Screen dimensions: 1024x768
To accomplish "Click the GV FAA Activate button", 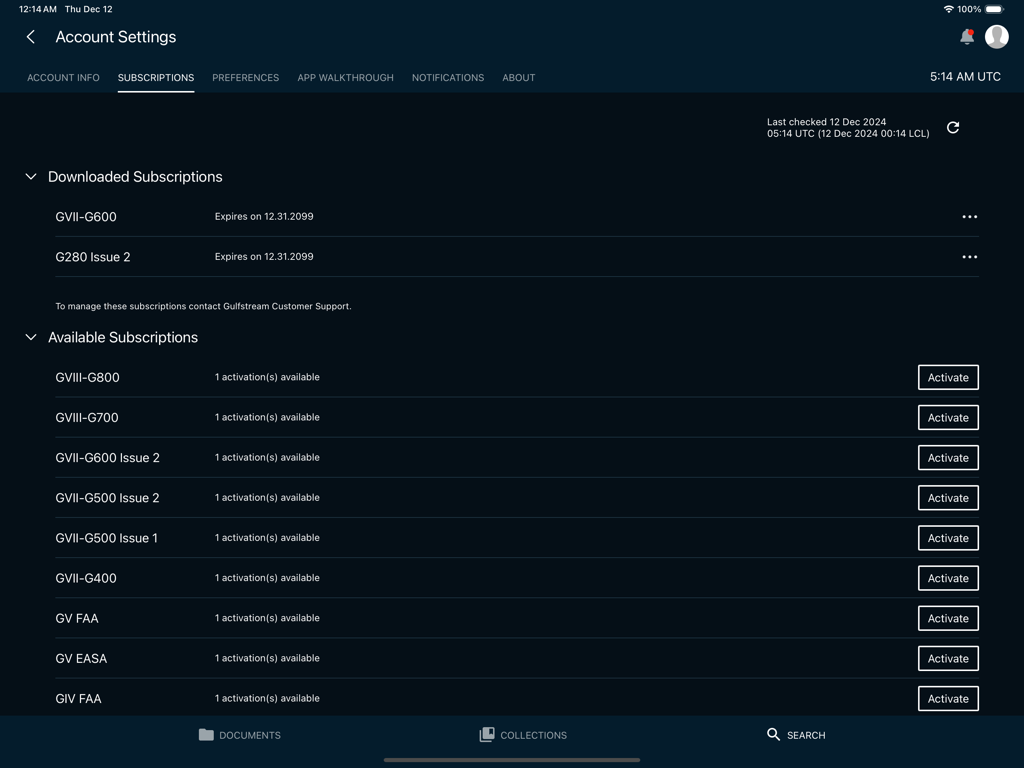I will click(946, 618).
